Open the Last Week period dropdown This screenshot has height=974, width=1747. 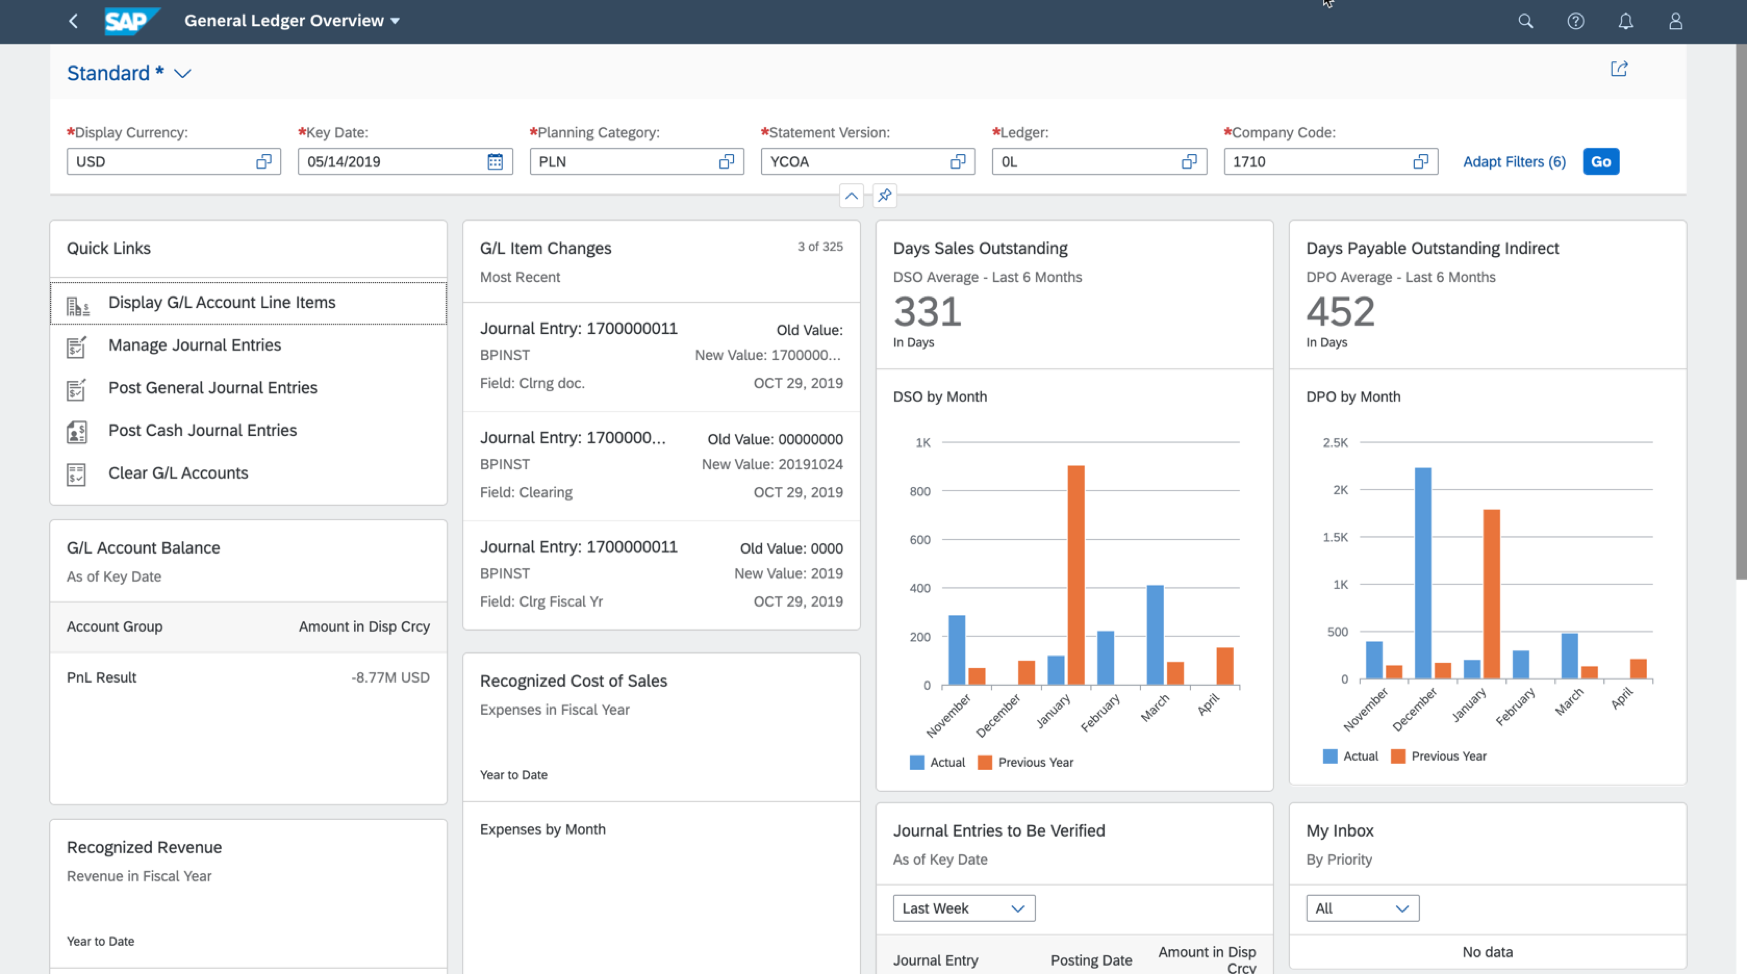pyautogui.click(x=963, y=908)
